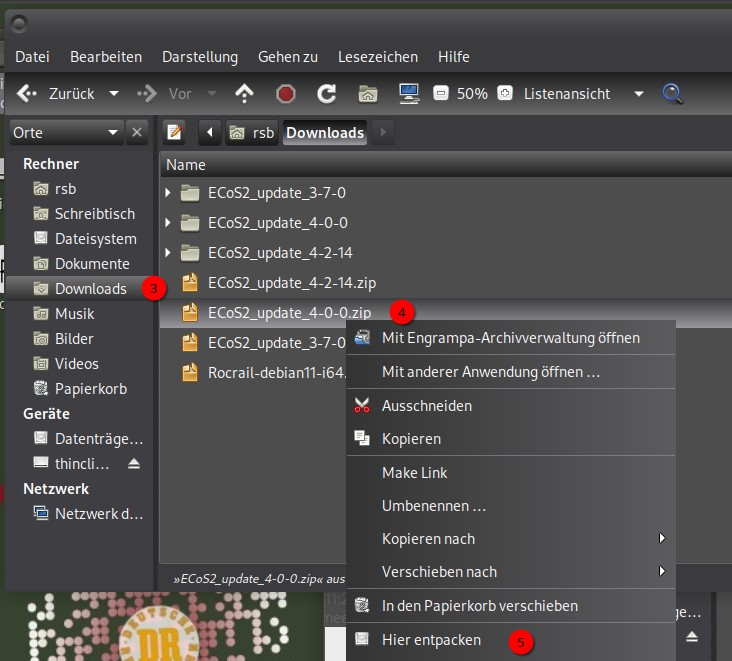Viewport: 732px width, 661px height.
Task: Click the up-to-parent-folder arrow icon
Action: point(245,94)
